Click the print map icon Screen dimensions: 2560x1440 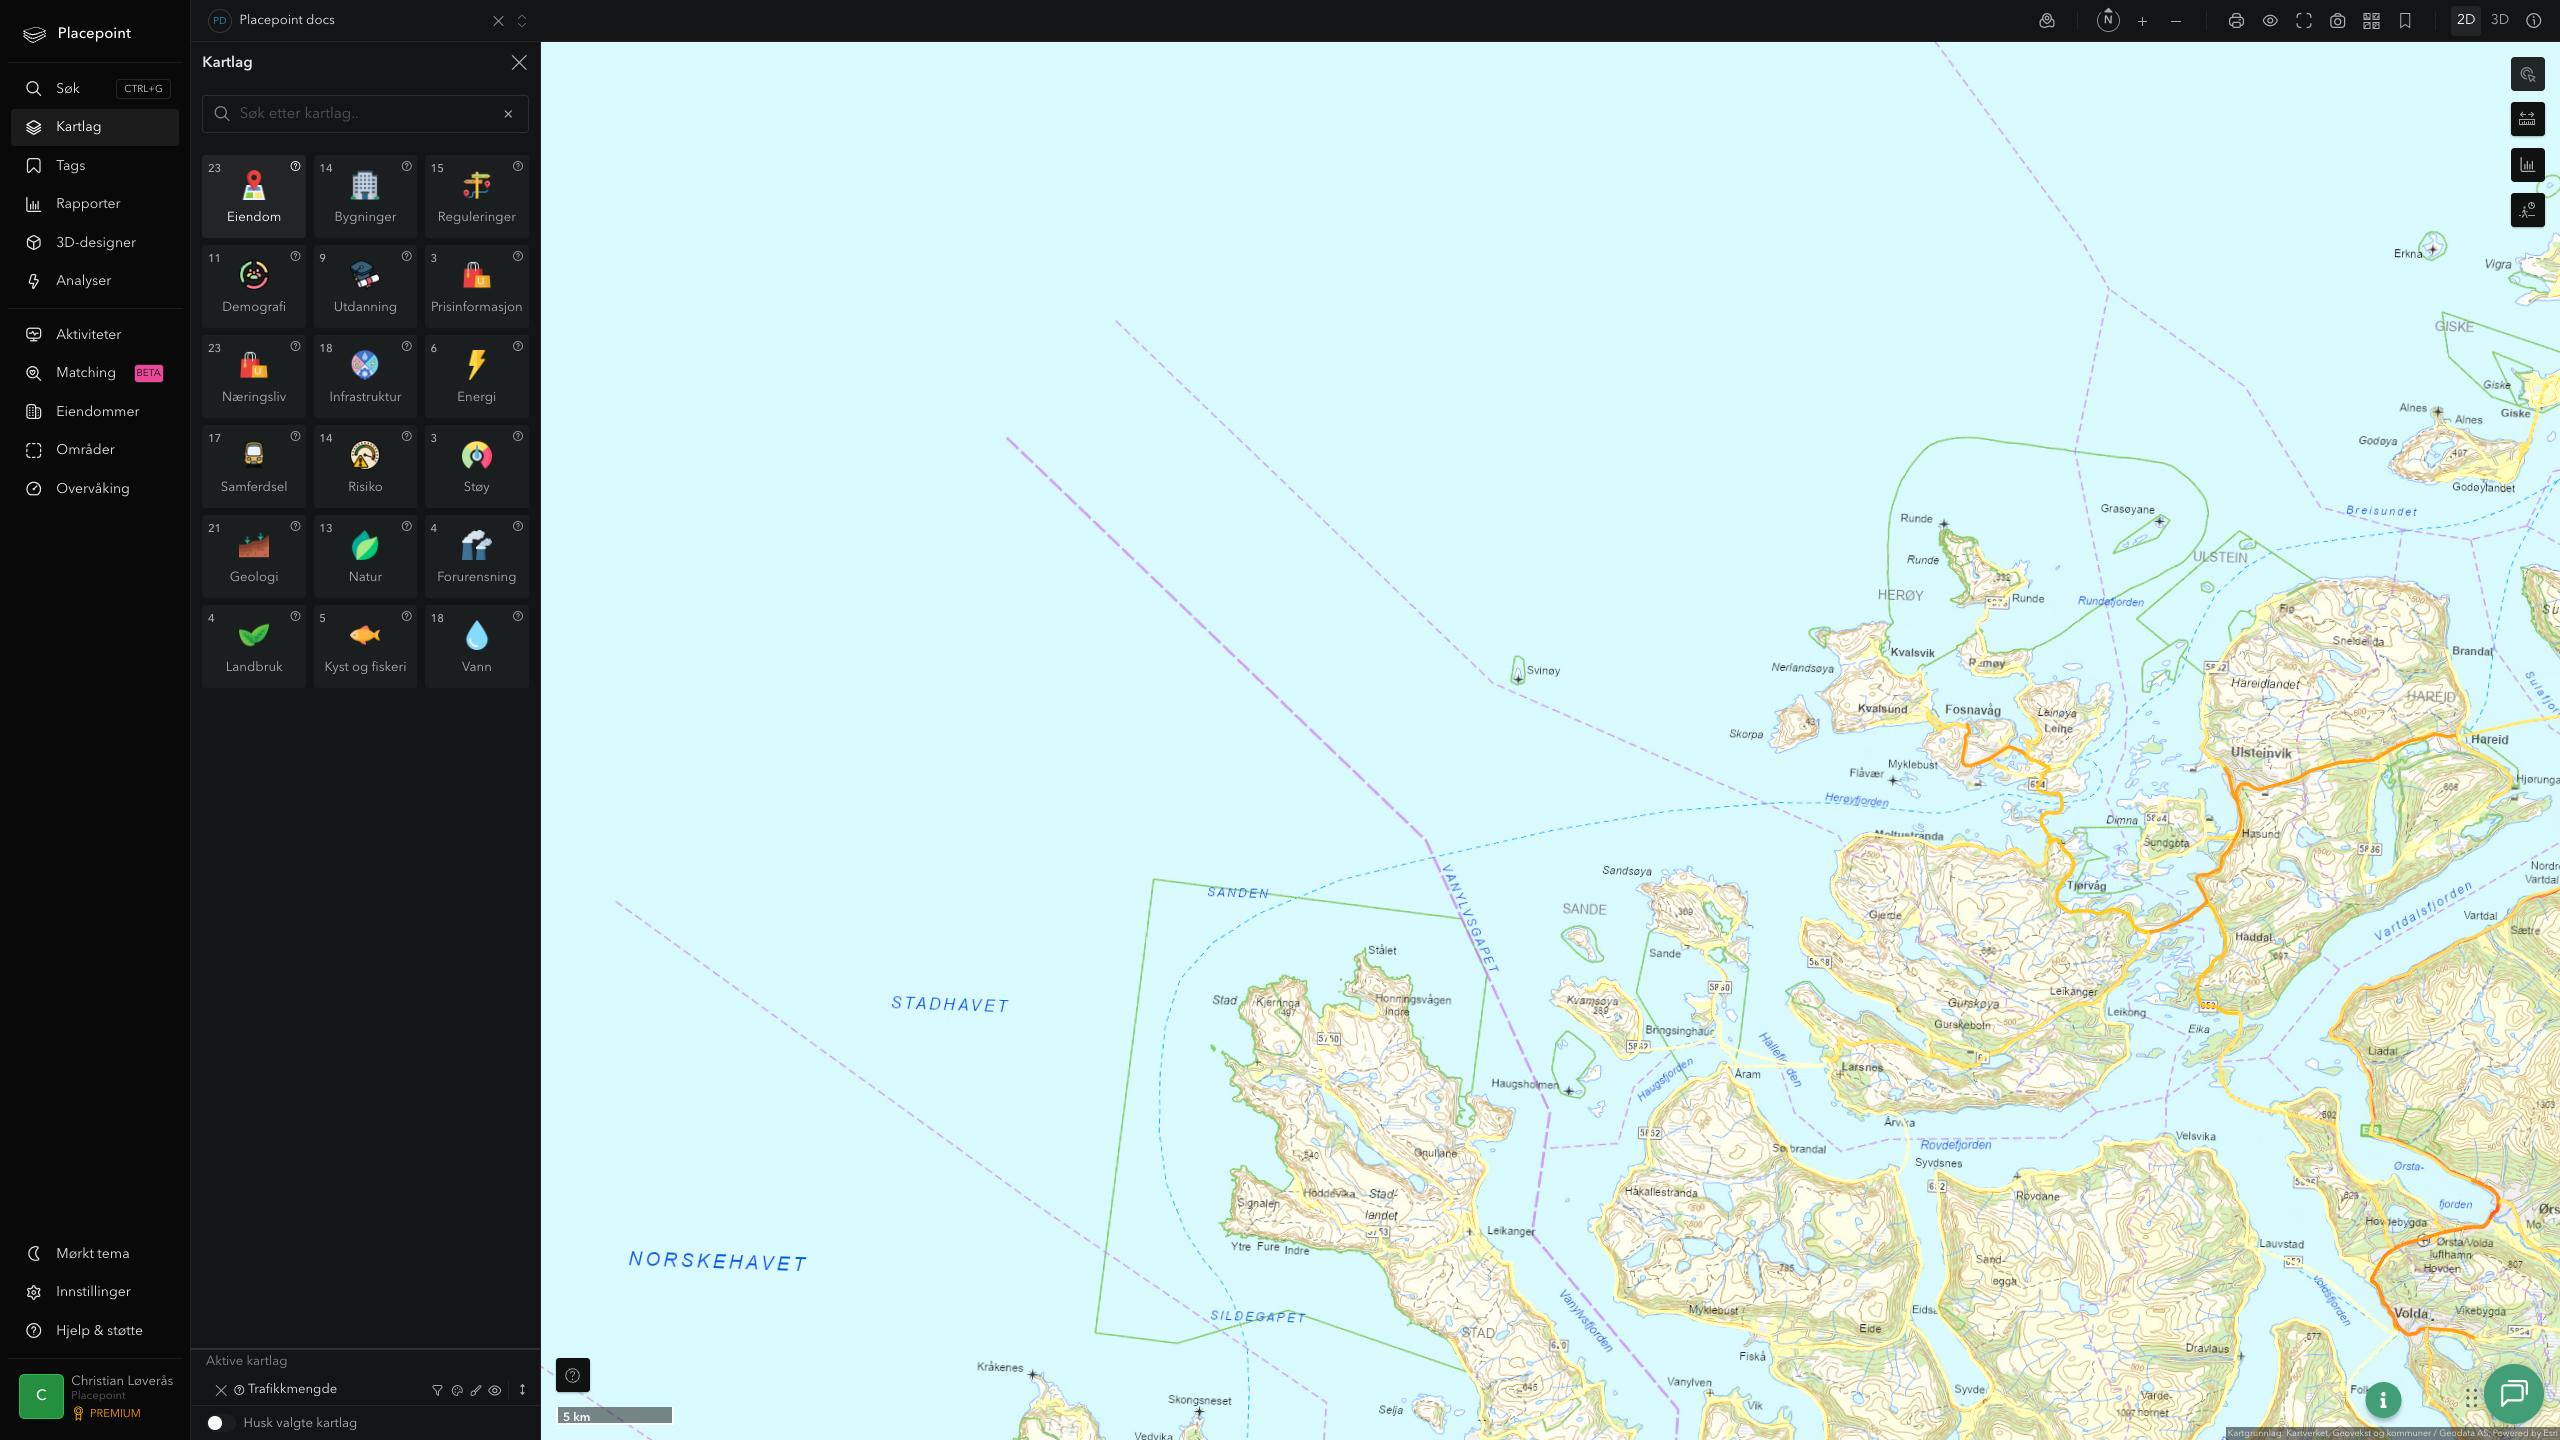tap(2236, 21)
